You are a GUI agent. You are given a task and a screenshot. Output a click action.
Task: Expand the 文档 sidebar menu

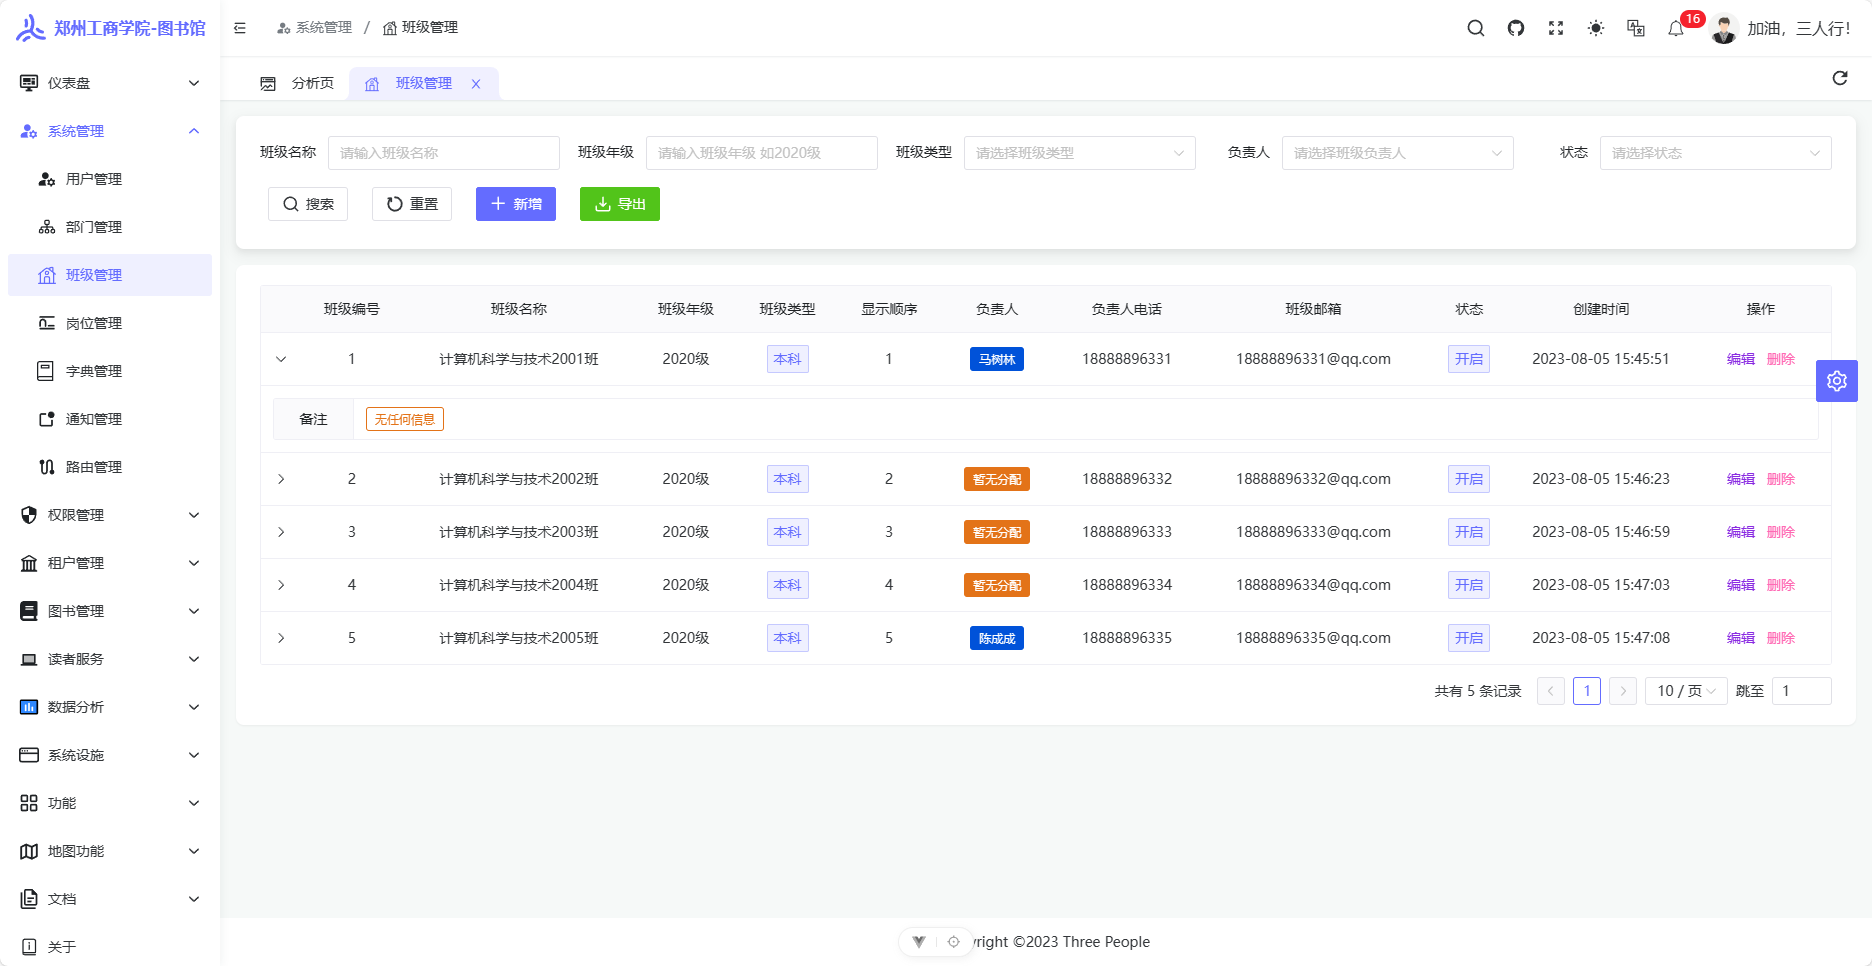tap(110, 899)
